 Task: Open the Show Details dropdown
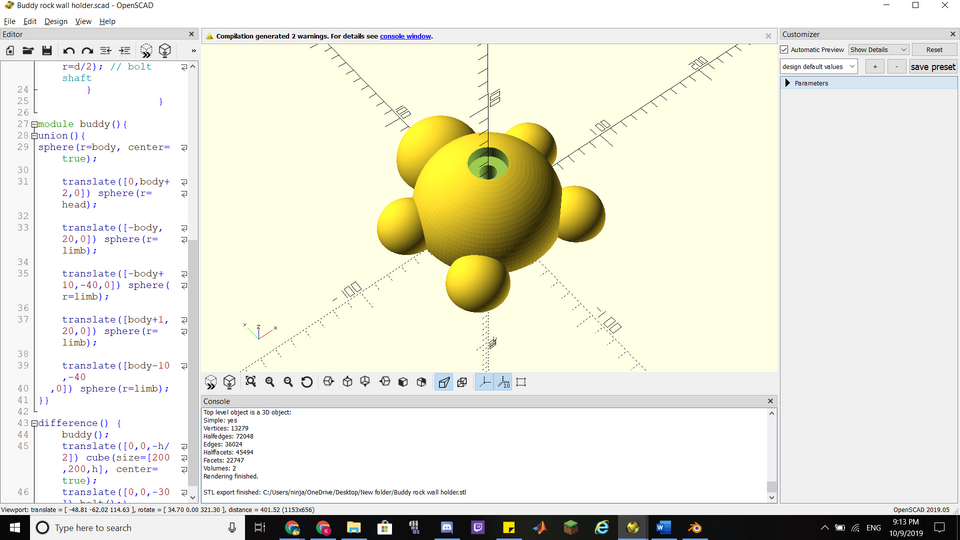(x=878, y=50)
